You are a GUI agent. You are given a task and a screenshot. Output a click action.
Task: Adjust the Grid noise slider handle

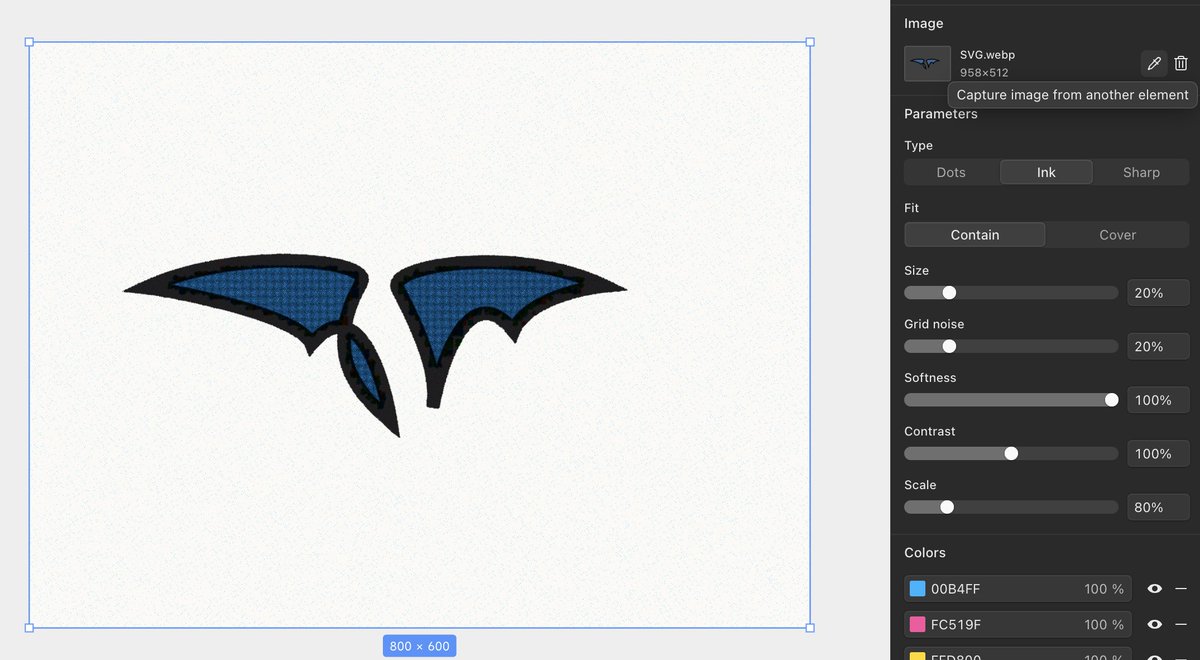click(949, 346)
